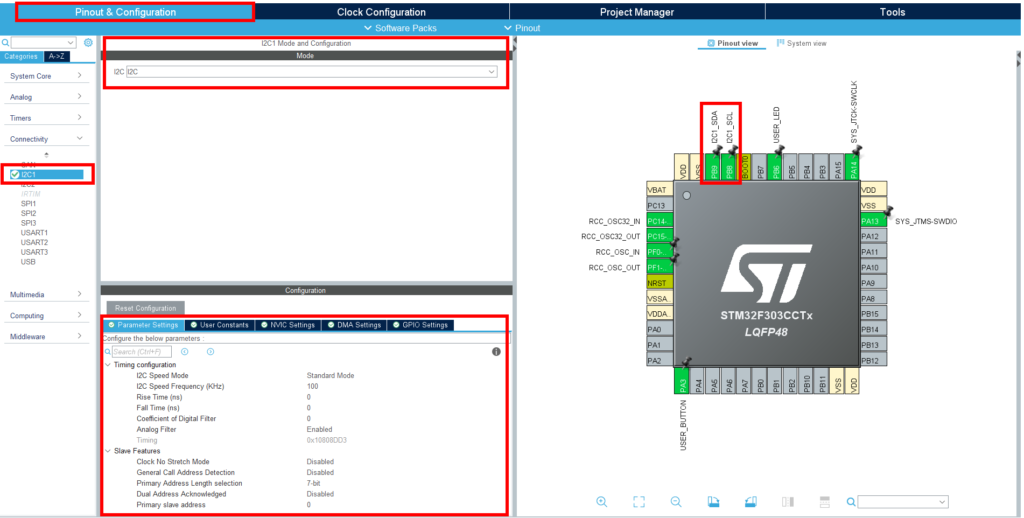Click the BOOT0 pin on the chip

coord(746,167)
